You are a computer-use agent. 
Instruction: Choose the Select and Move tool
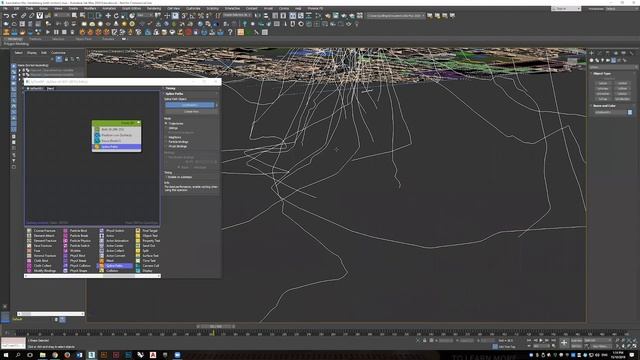(108, 16)
